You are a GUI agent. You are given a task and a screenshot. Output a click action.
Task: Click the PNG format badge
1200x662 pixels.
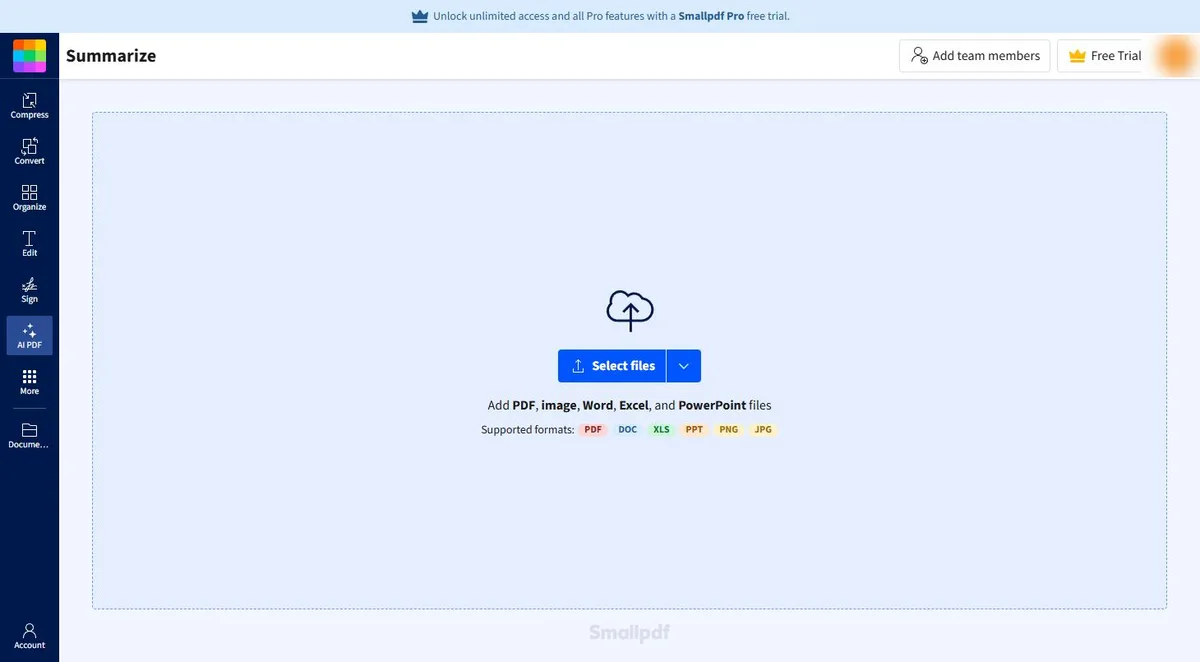click(728, 430)
